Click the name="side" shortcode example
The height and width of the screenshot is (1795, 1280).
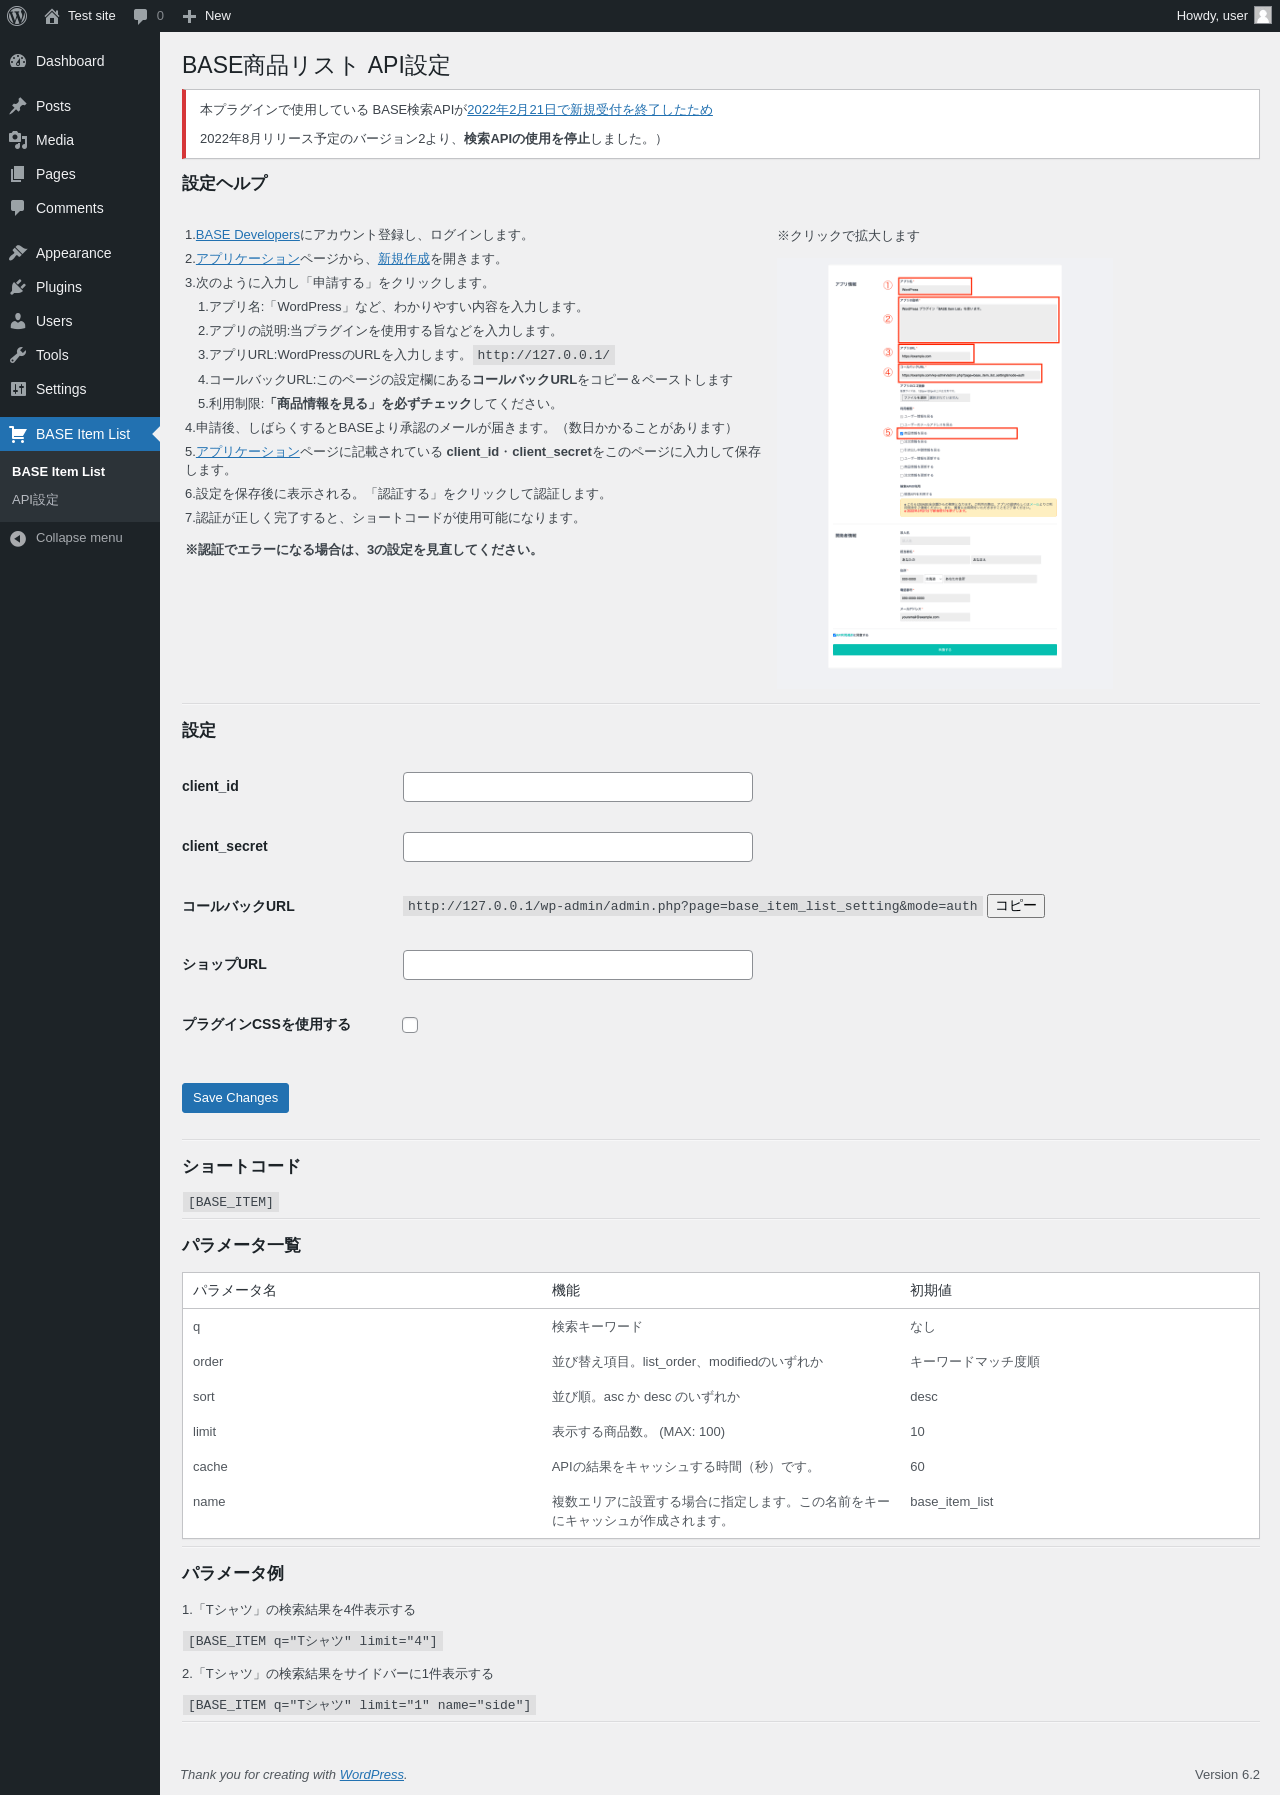click(360, 1705)
